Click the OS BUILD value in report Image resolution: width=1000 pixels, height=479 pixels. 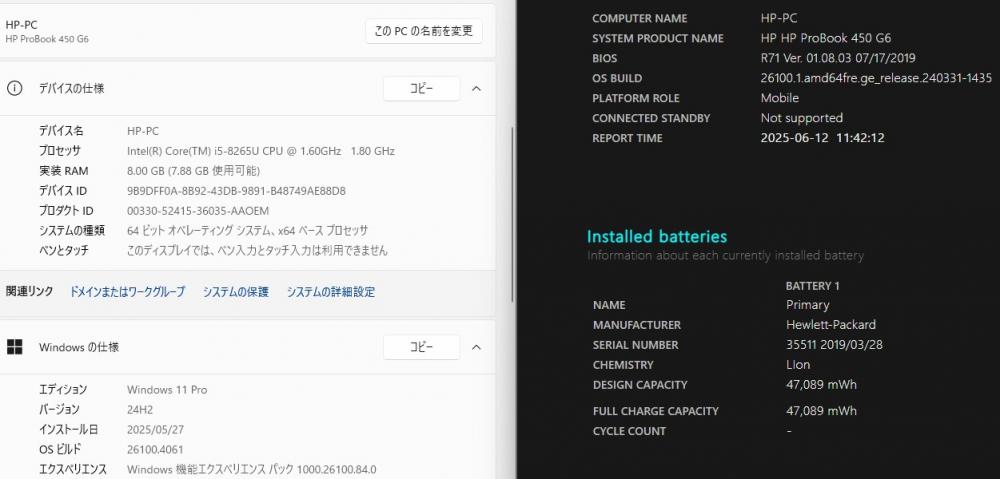click(876, 78)
